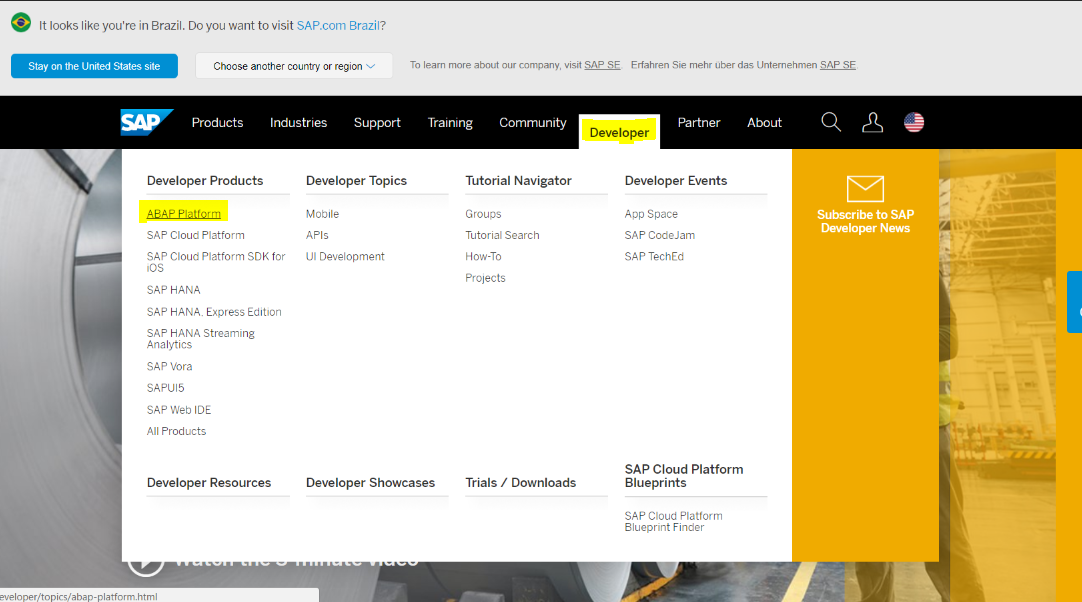
Task: Click the SAP Cloud Platform Blueprints heading
Action: 684,476
